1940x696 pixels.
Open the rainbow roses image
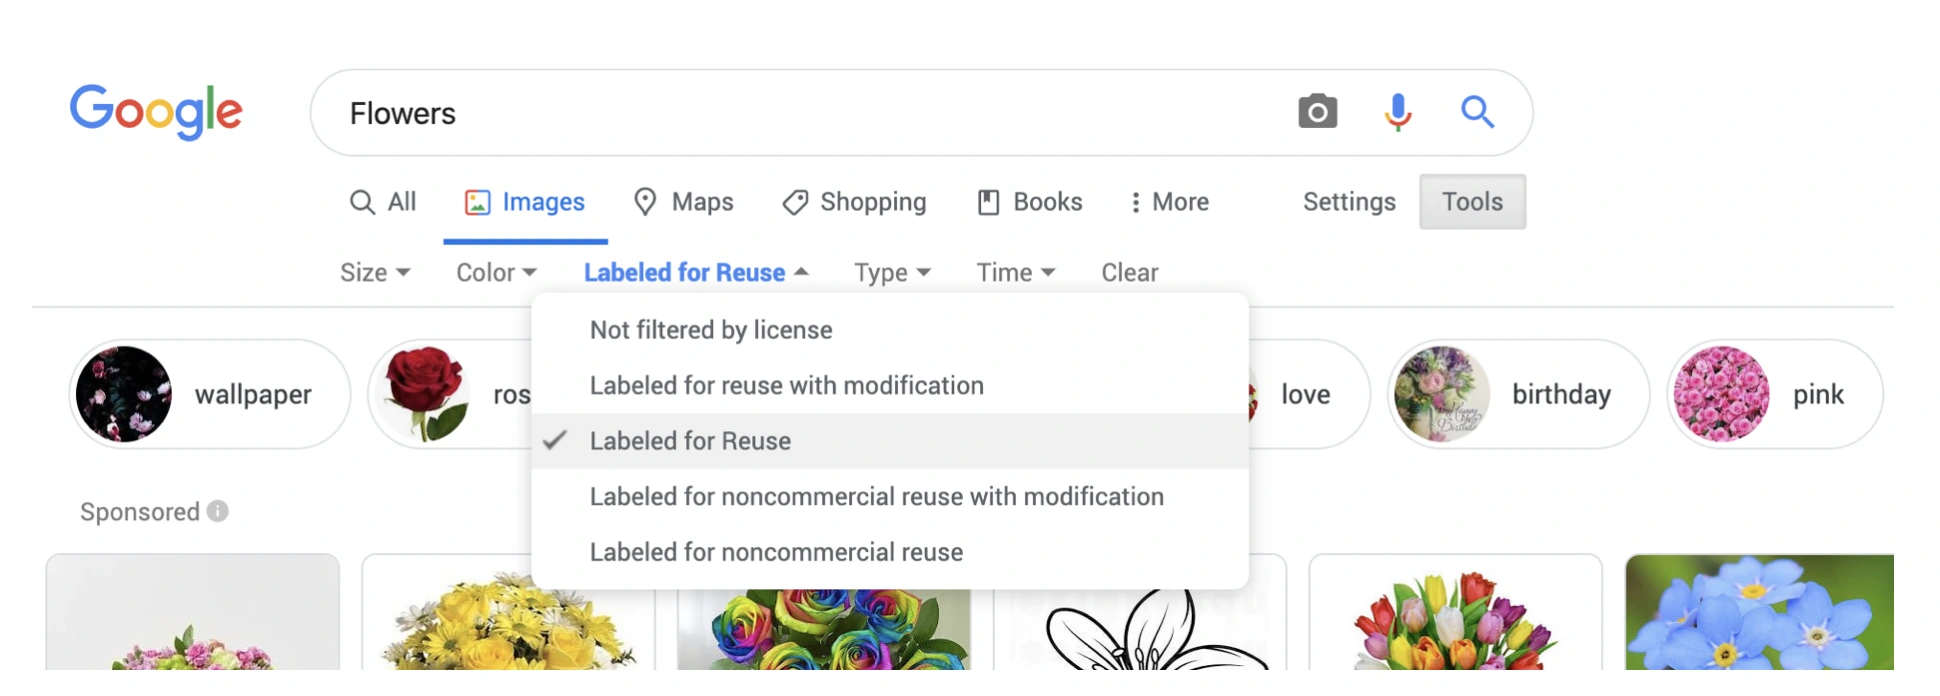(824, 630)
